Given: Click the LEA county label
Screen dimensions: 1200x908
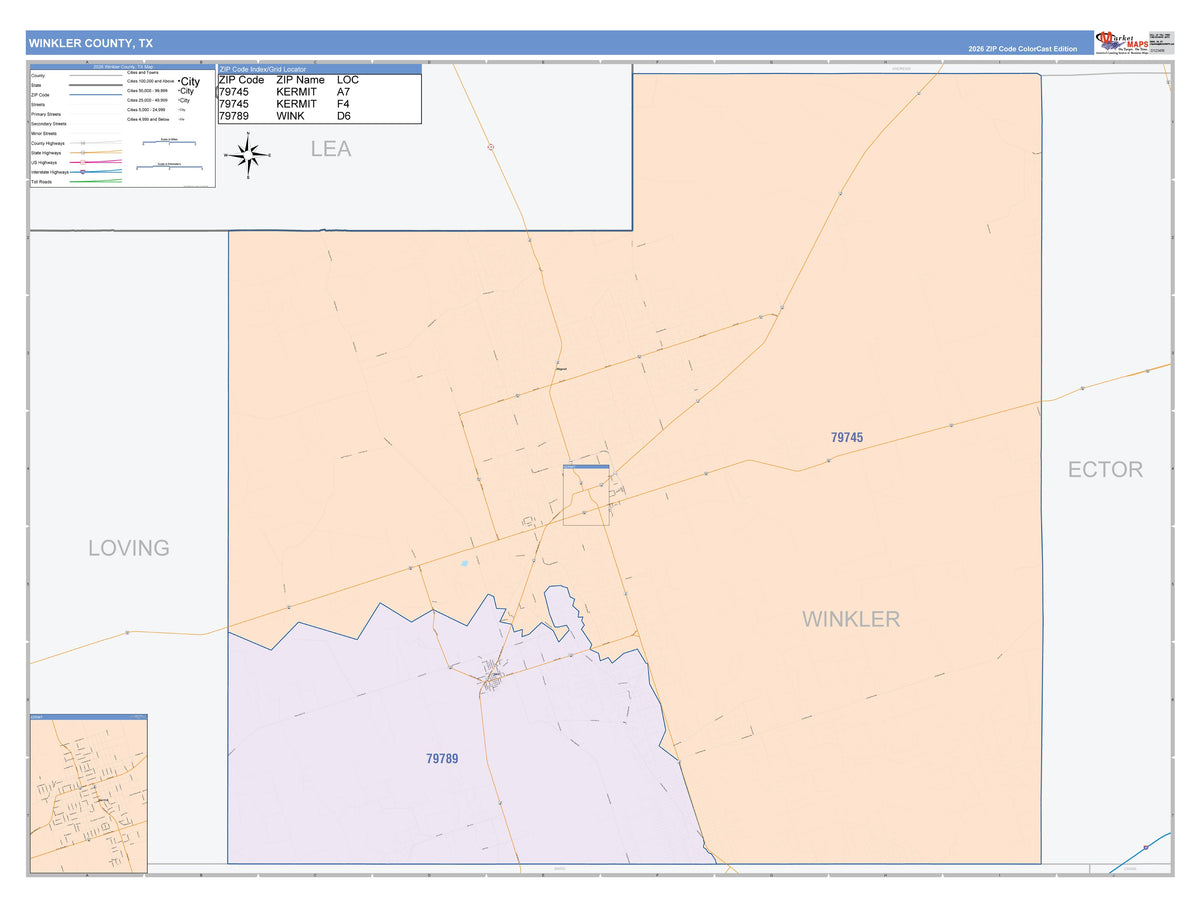Looking at the screenshot, I should (331, 148).
